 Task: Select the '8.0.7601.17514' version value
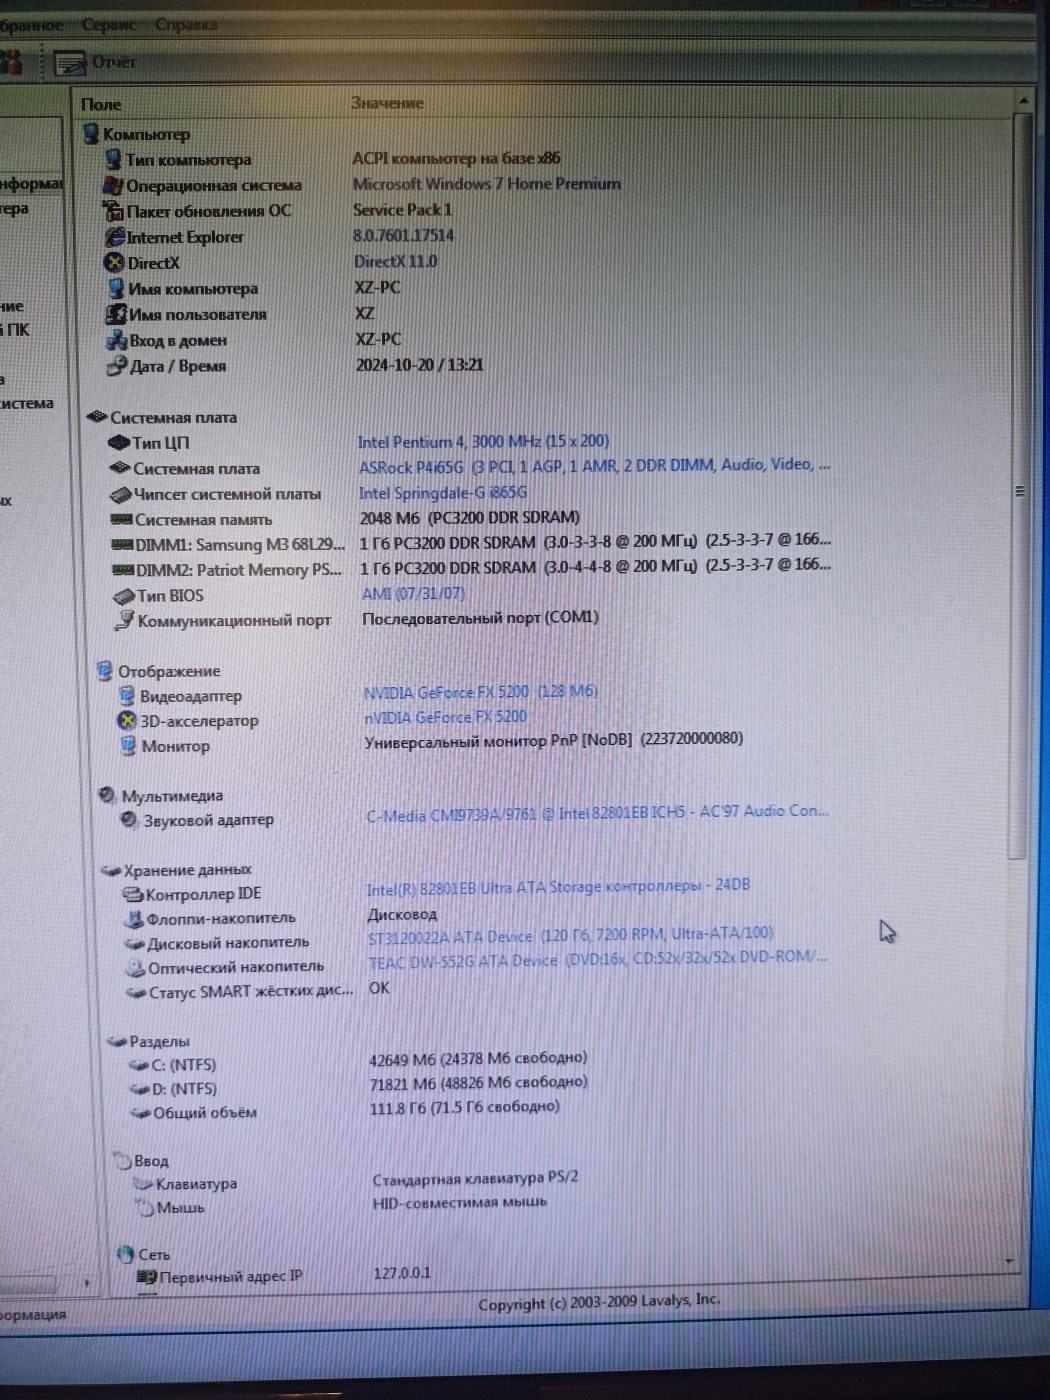tap(403, 236)
